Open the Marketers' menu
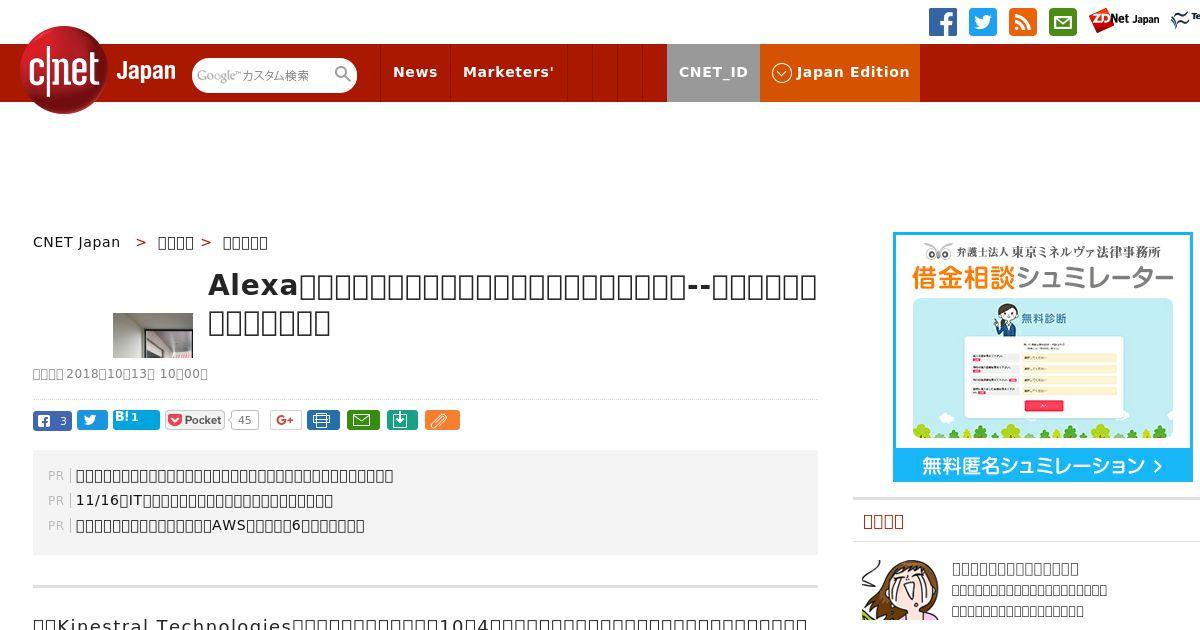This screenshot has width=1200, height=630. pyautogui.click(x=508, y=72)
